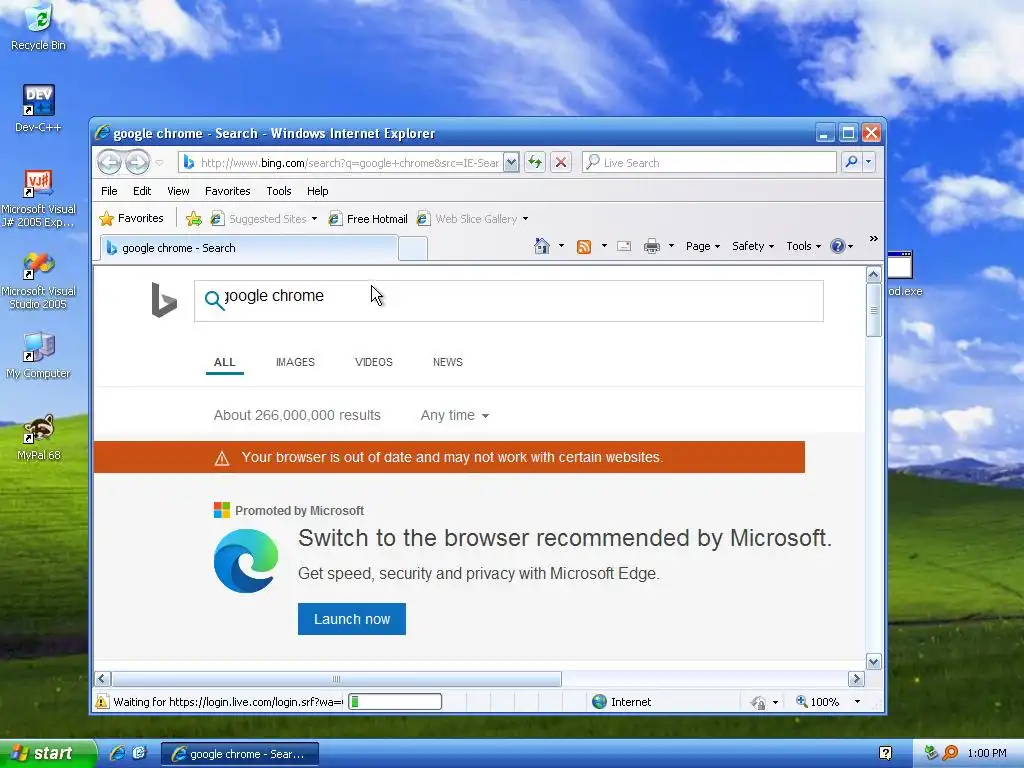Screen dimensions: 1024x768
Task: Open the search provider dropdown arrow
Action: tap(869, 162)
